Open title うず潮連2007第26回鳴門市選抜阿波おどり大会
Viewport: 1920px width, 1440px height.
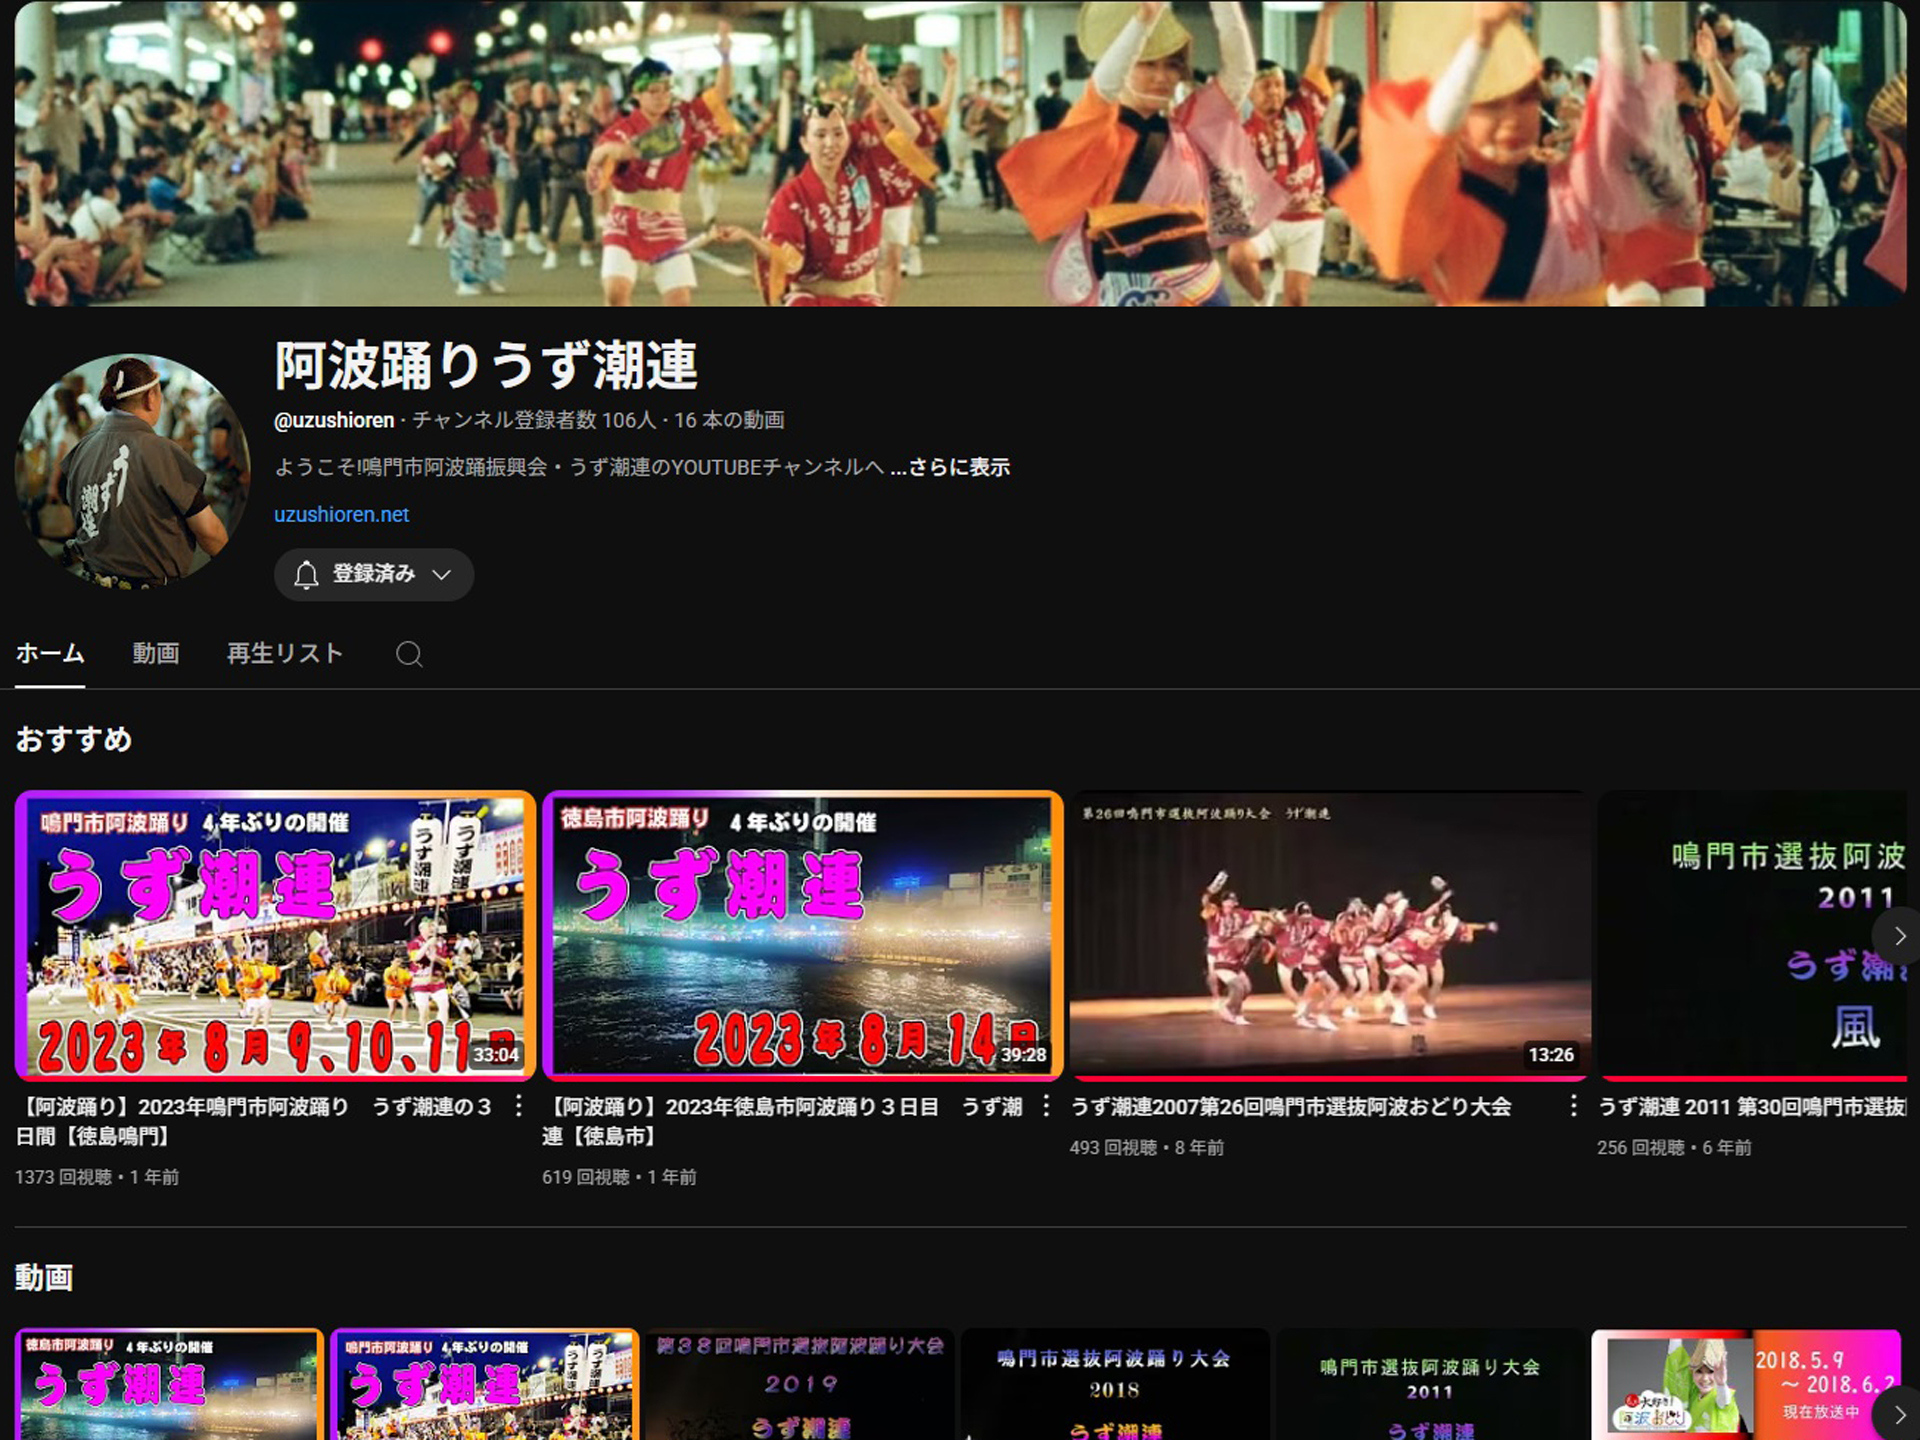[x=1291, y=1107]
